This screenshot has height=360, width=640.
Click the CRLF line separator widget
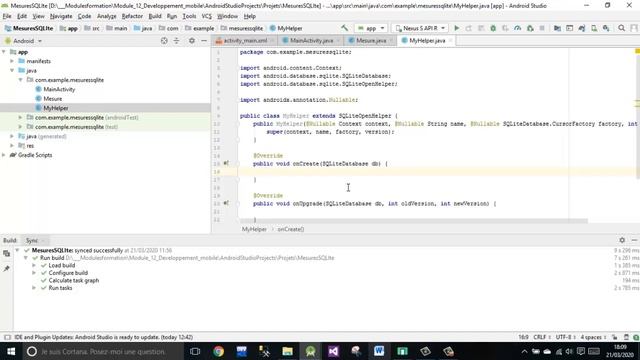click(x=542, y=337)
